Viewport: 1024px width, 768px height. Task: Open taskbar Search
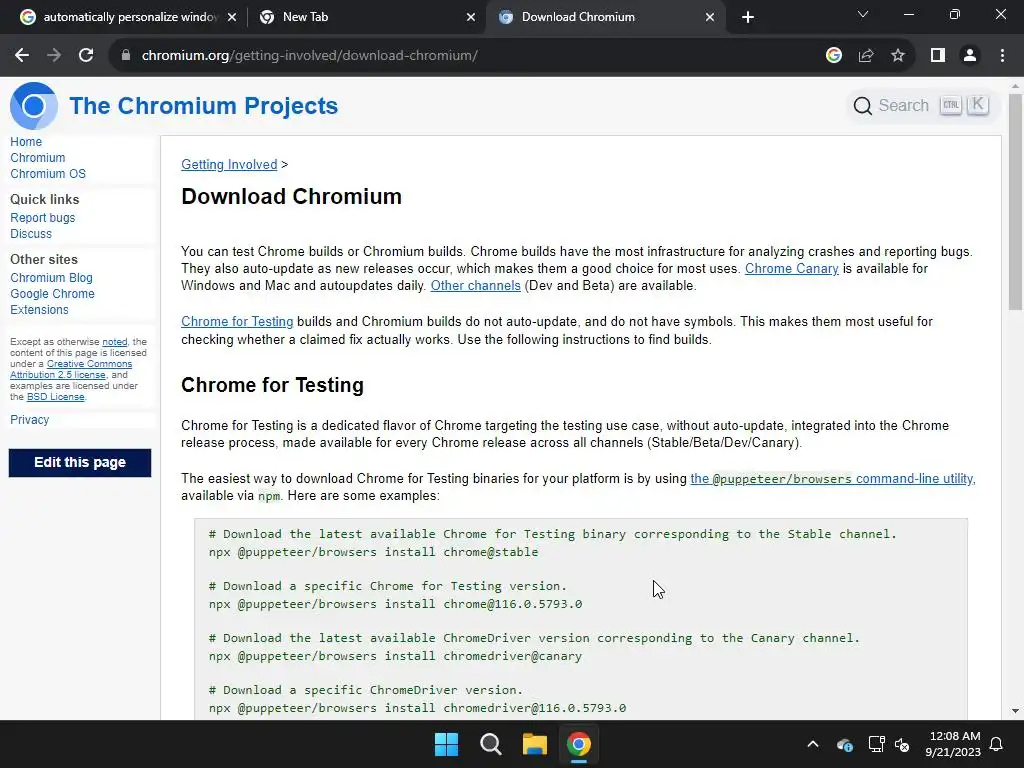coord(490,744)
